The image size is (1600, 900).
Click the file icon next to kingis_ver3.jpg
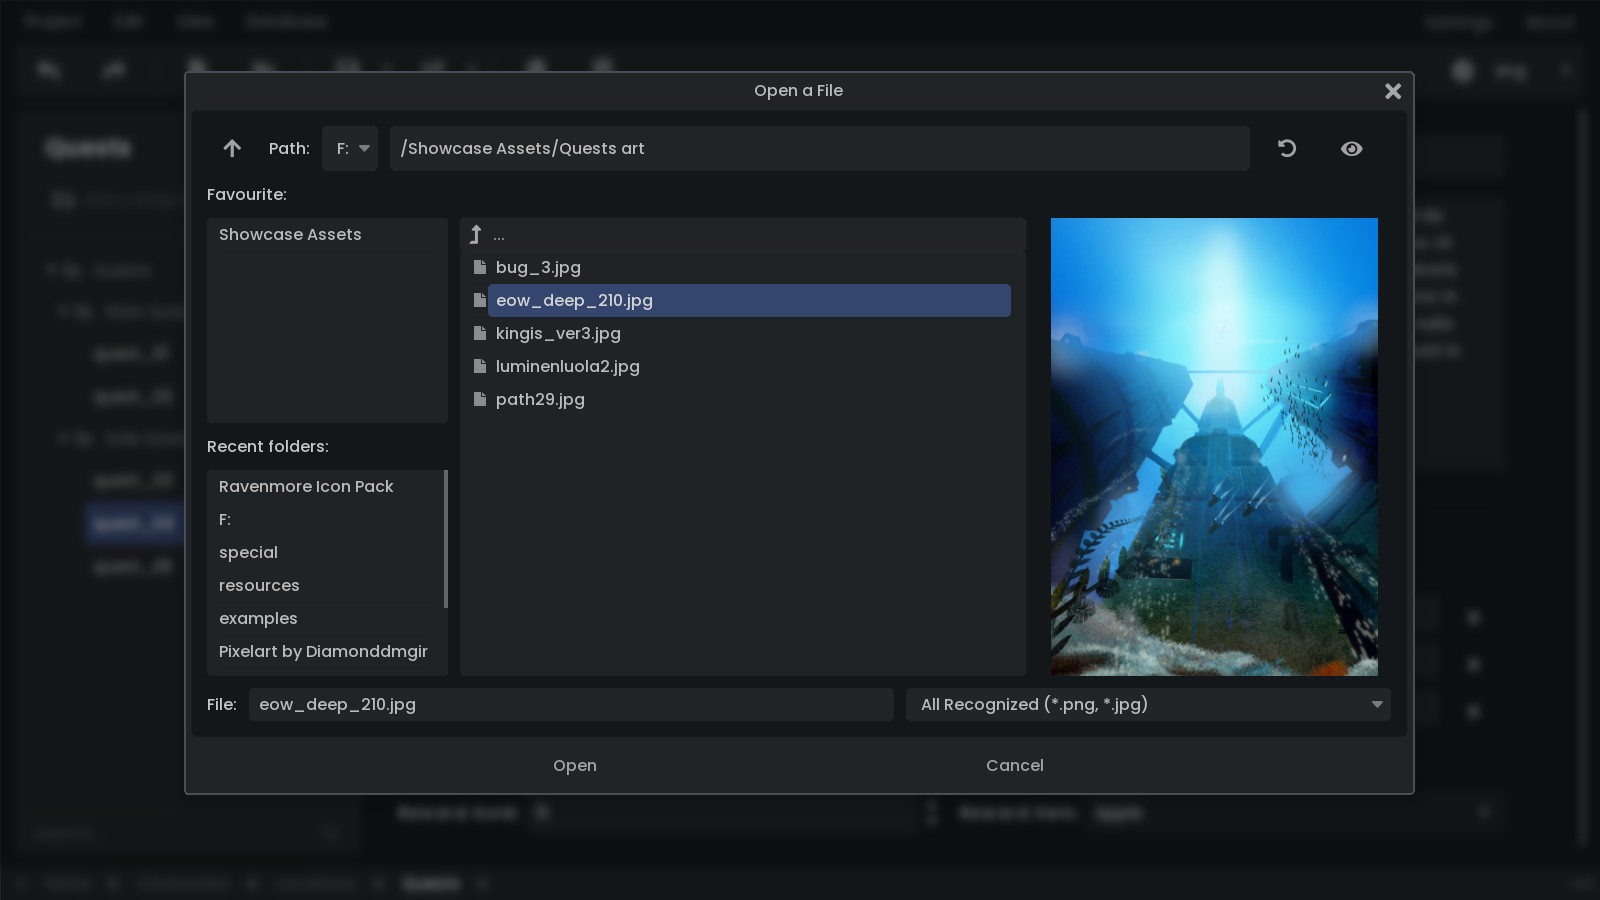pos(480,333)
